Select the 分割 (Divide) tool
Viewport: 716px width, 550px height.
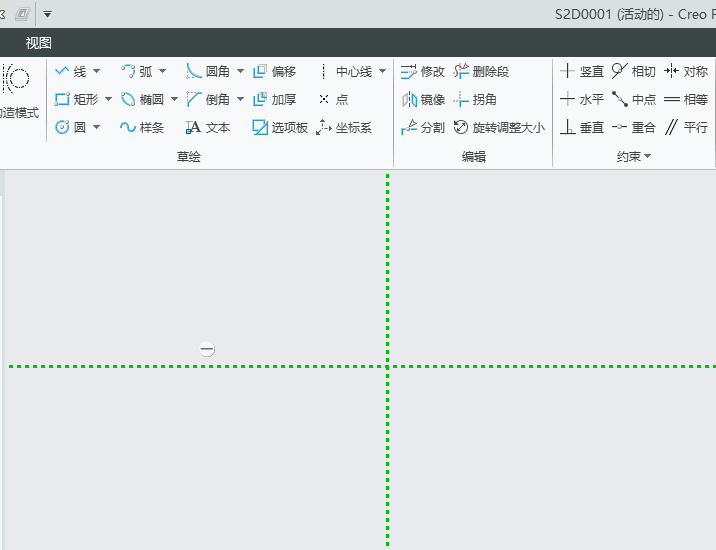[x=422, y=127]
